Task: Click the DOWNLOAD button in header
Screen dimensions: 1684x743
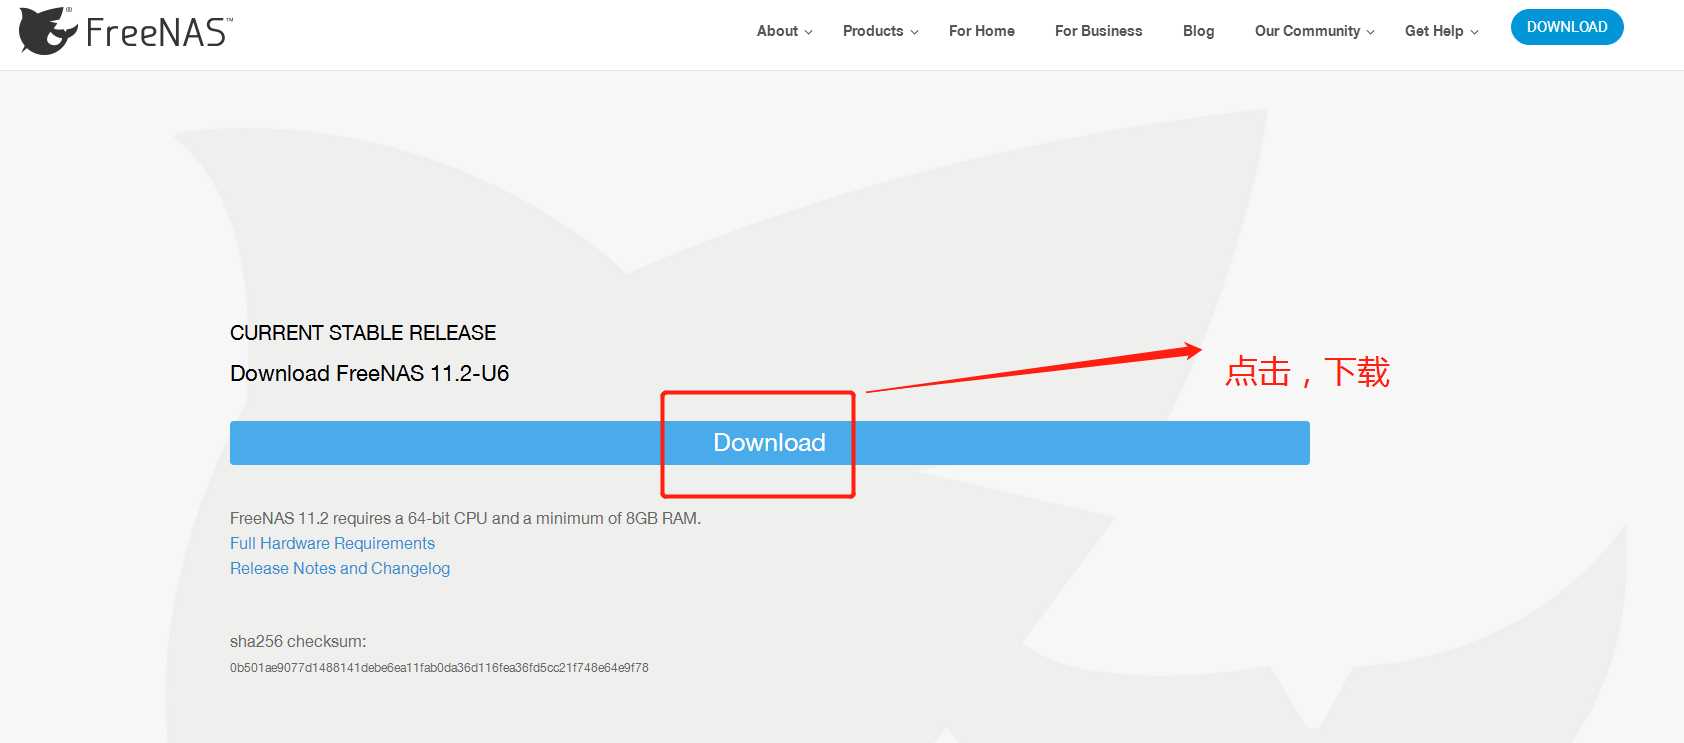Action: pyautogui.click(x=1567, y=27)
